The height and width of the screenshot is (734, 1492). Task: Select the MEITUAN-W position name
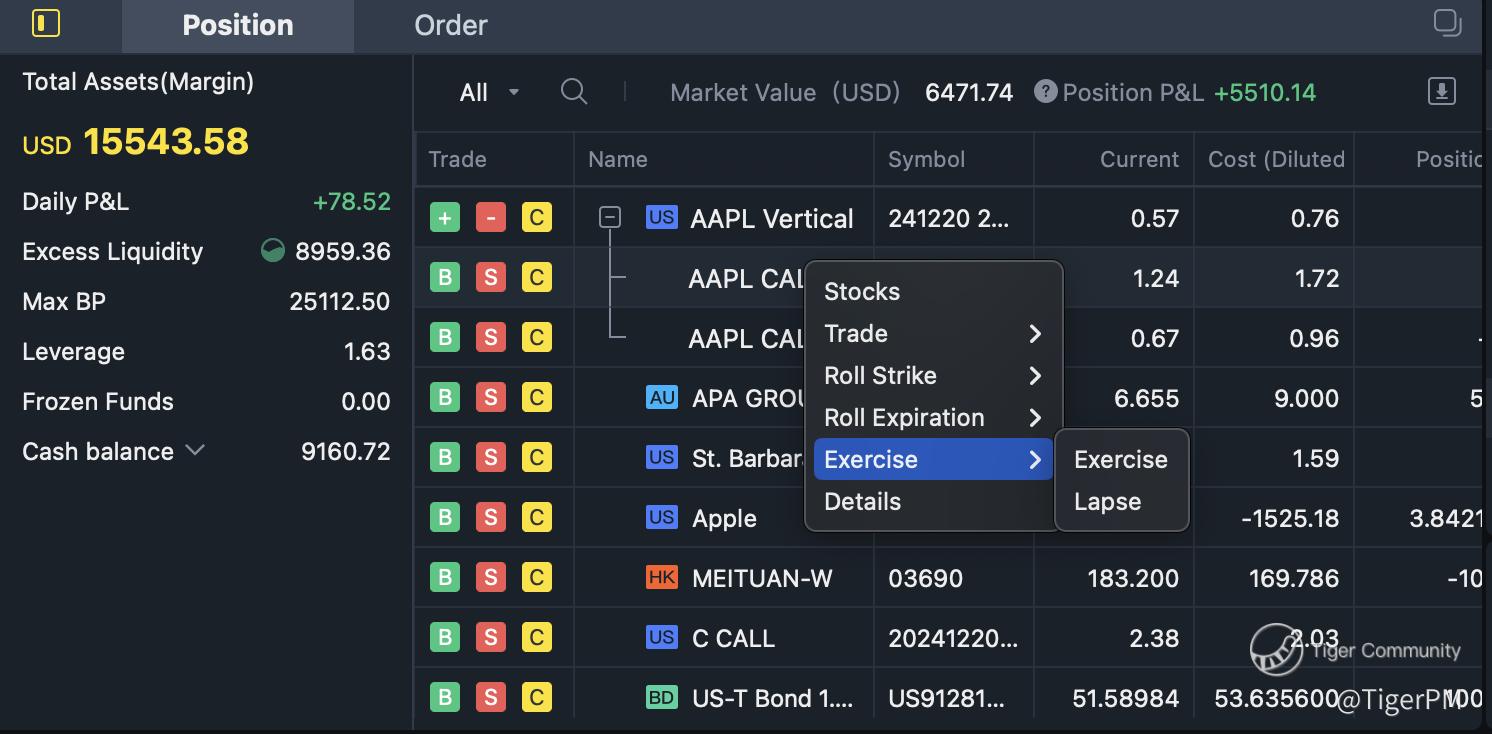762,578
